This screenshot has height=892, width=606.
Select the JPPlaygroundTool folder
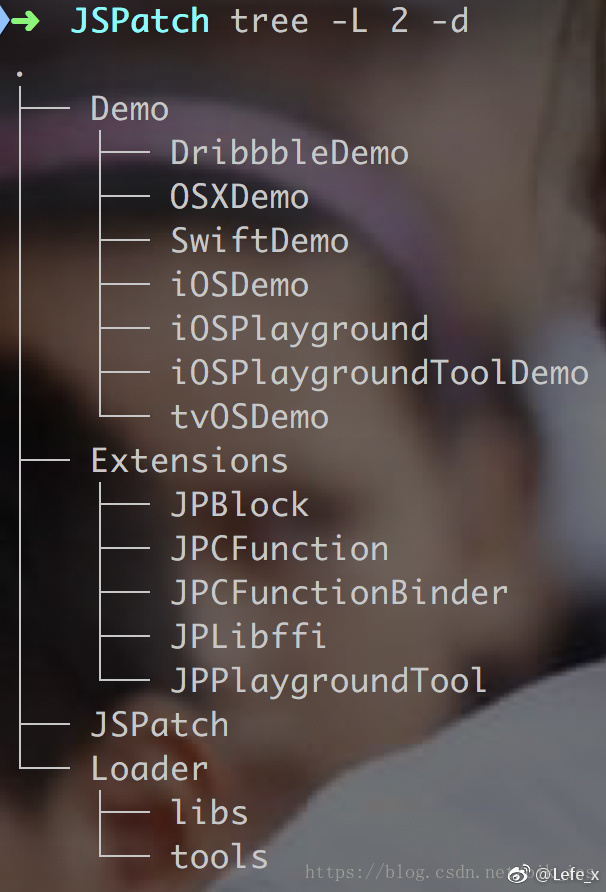329,681
